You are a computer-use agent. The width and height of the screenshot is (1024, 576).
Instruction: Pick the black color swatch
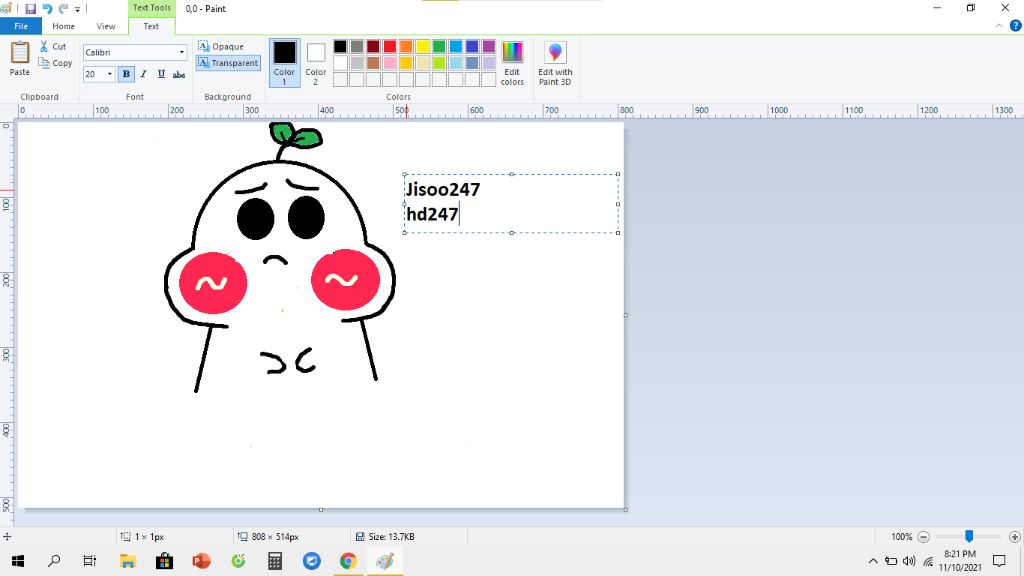pos(340,46)
